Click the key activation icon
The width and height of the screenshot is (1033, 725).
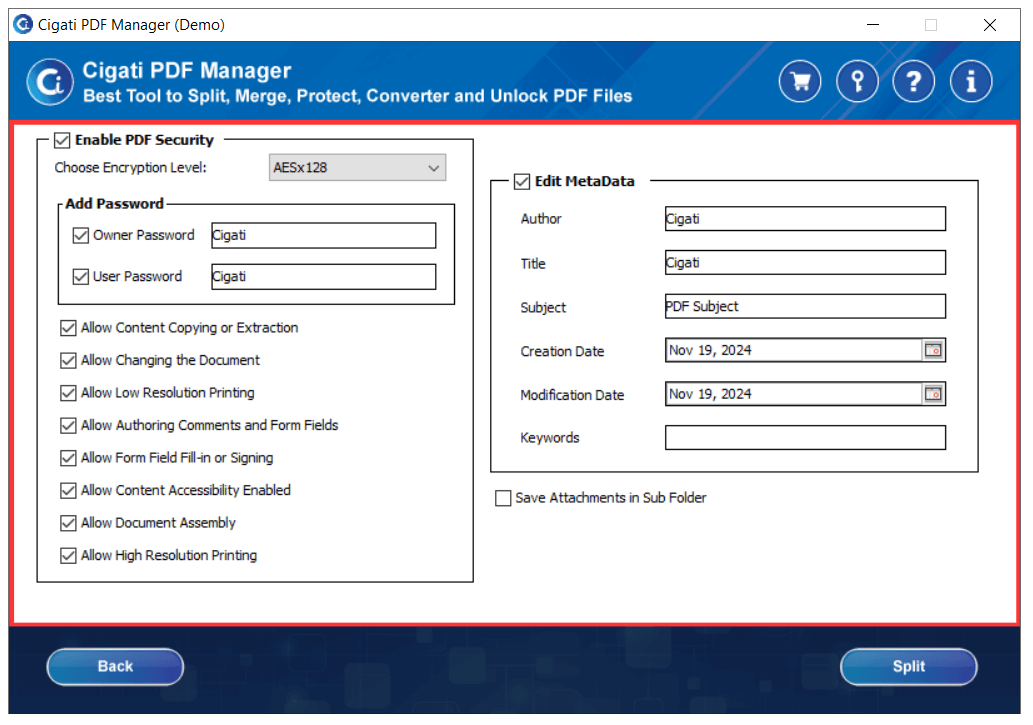[857, 82]
